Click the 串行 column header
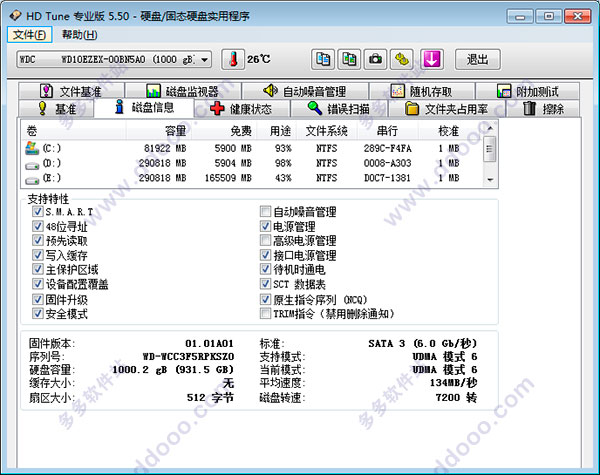The height and width of the screenshot is (475, 600). pyautogui.click(x=388, y=131)
